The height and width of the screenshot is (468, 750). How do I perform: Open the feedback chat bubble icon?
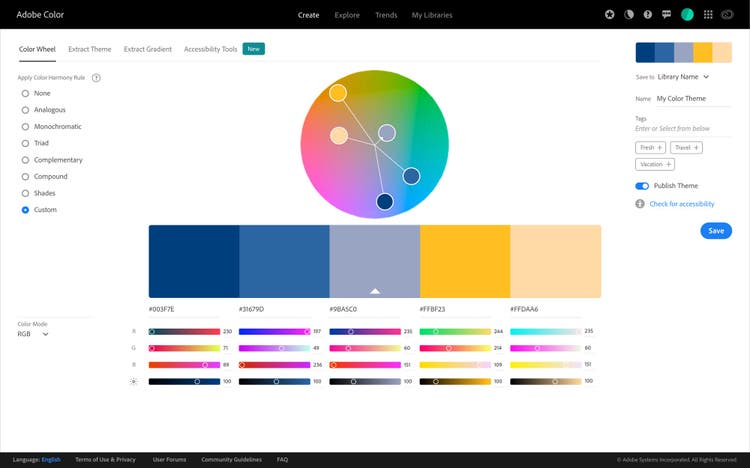coord(667,14)
